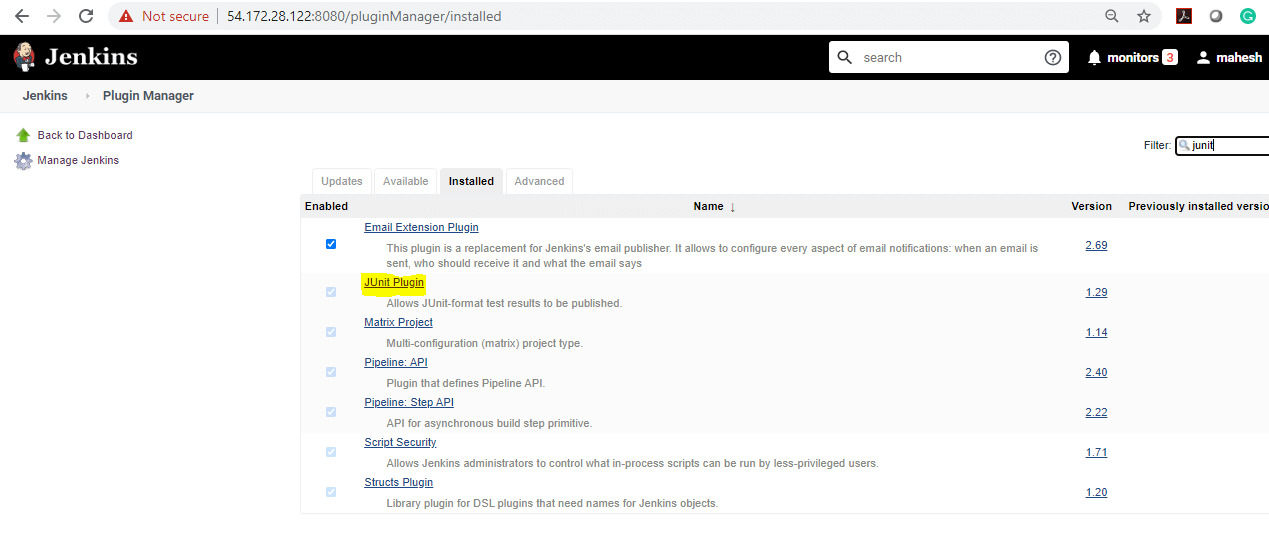1269x553 pixels.
Task: Click the Script Security enabled checkbox
Action: 331,452
